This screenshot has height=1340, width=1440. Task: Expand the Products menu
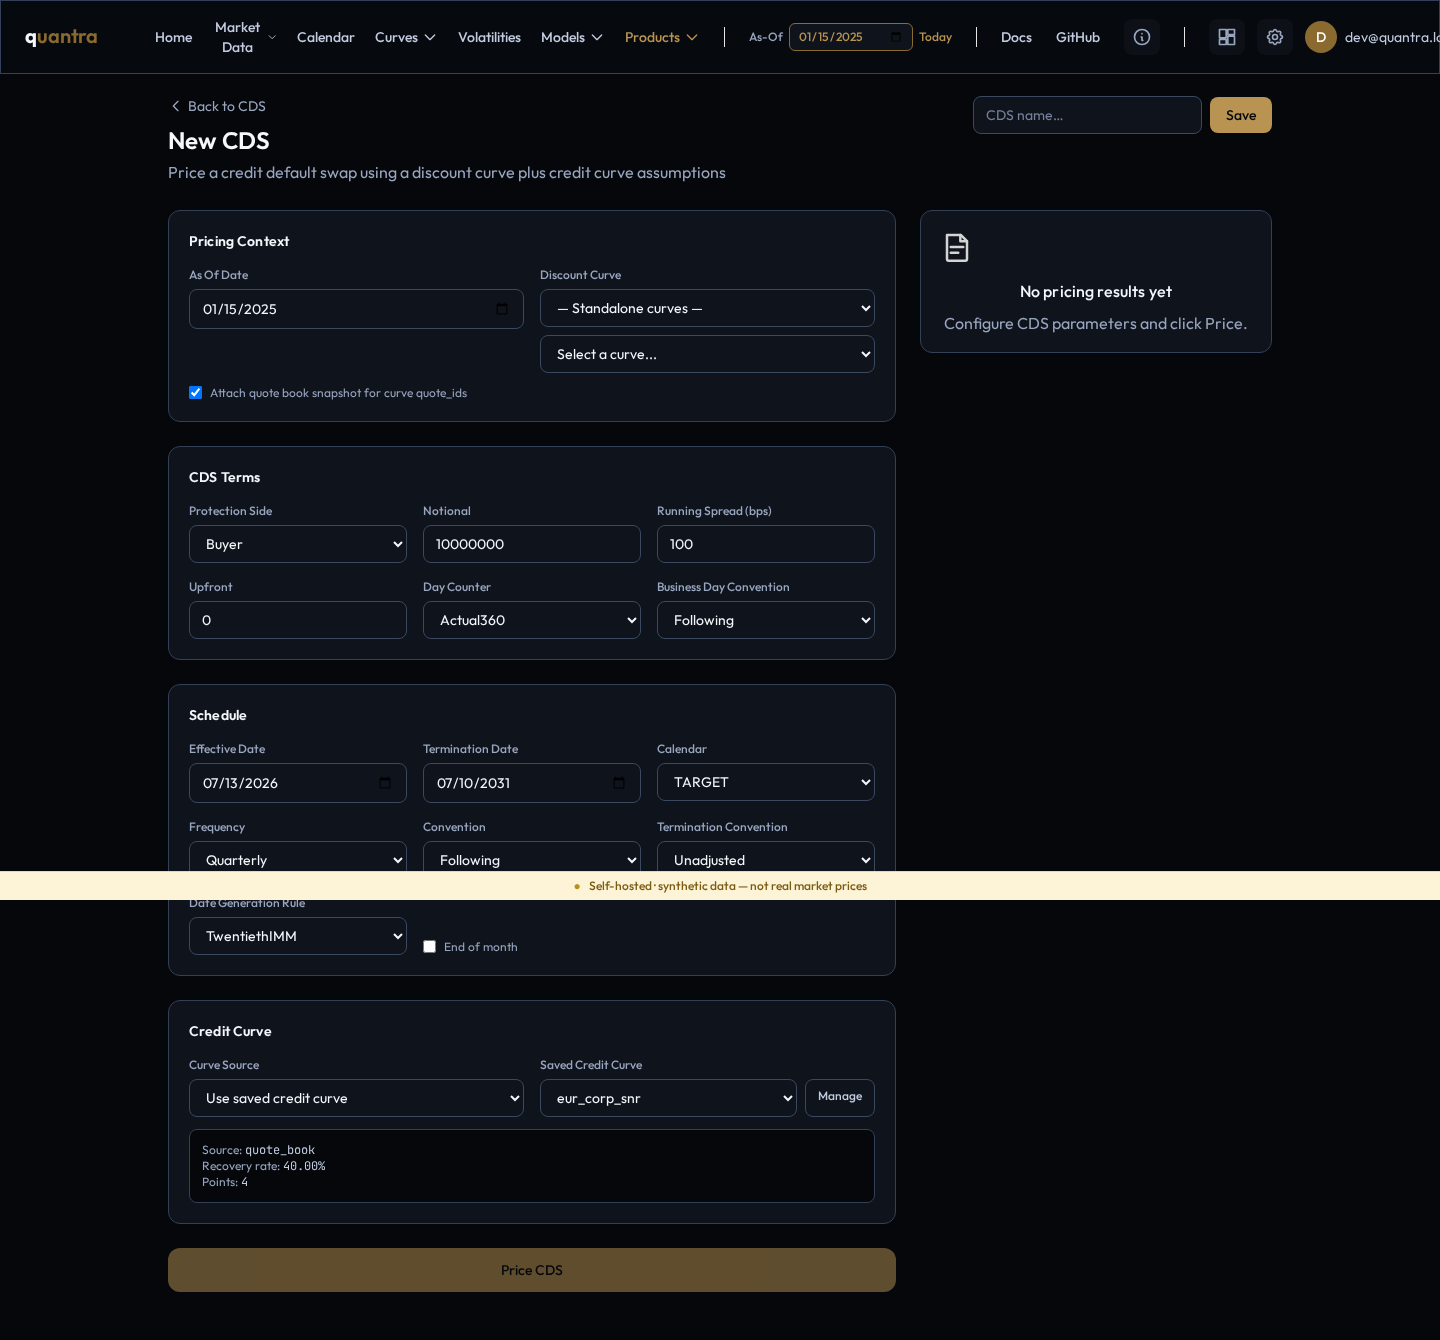(x=661, y=37)
